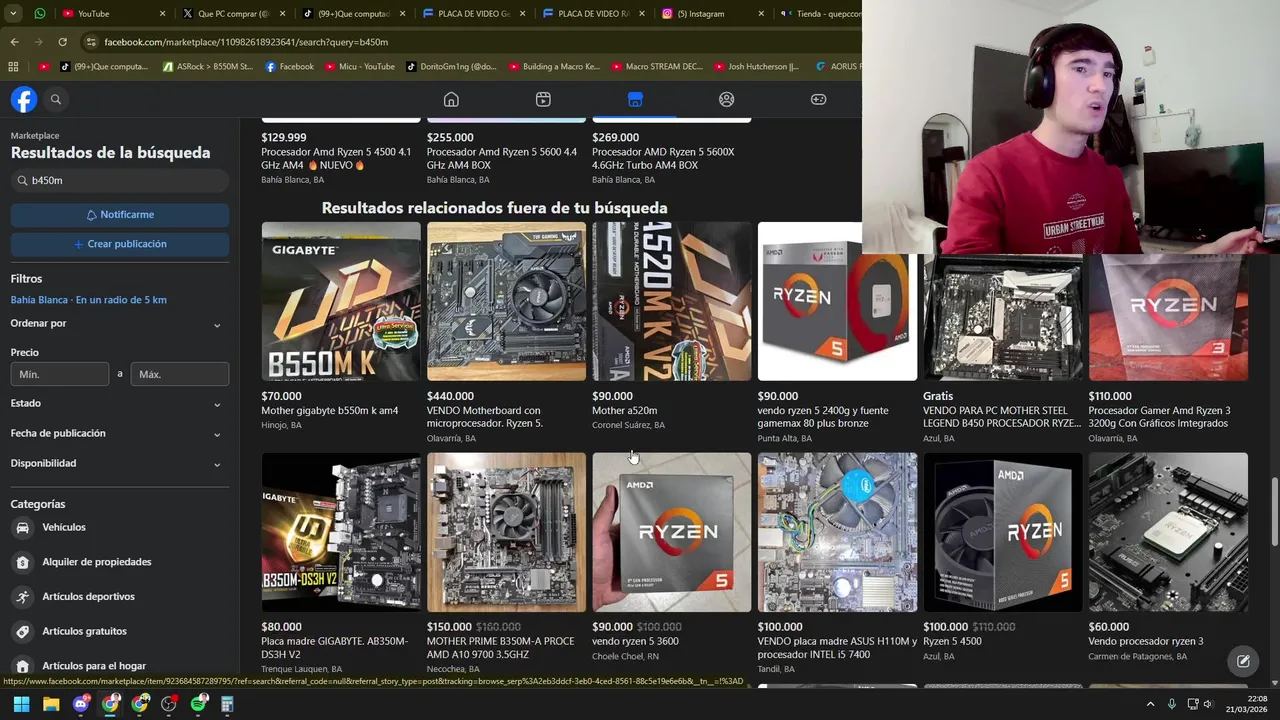Image resolution: width=1280 pixels, height=720 pixels.
Task: Expand the Ordenar por filter
Action: click(x=120, y=324)
